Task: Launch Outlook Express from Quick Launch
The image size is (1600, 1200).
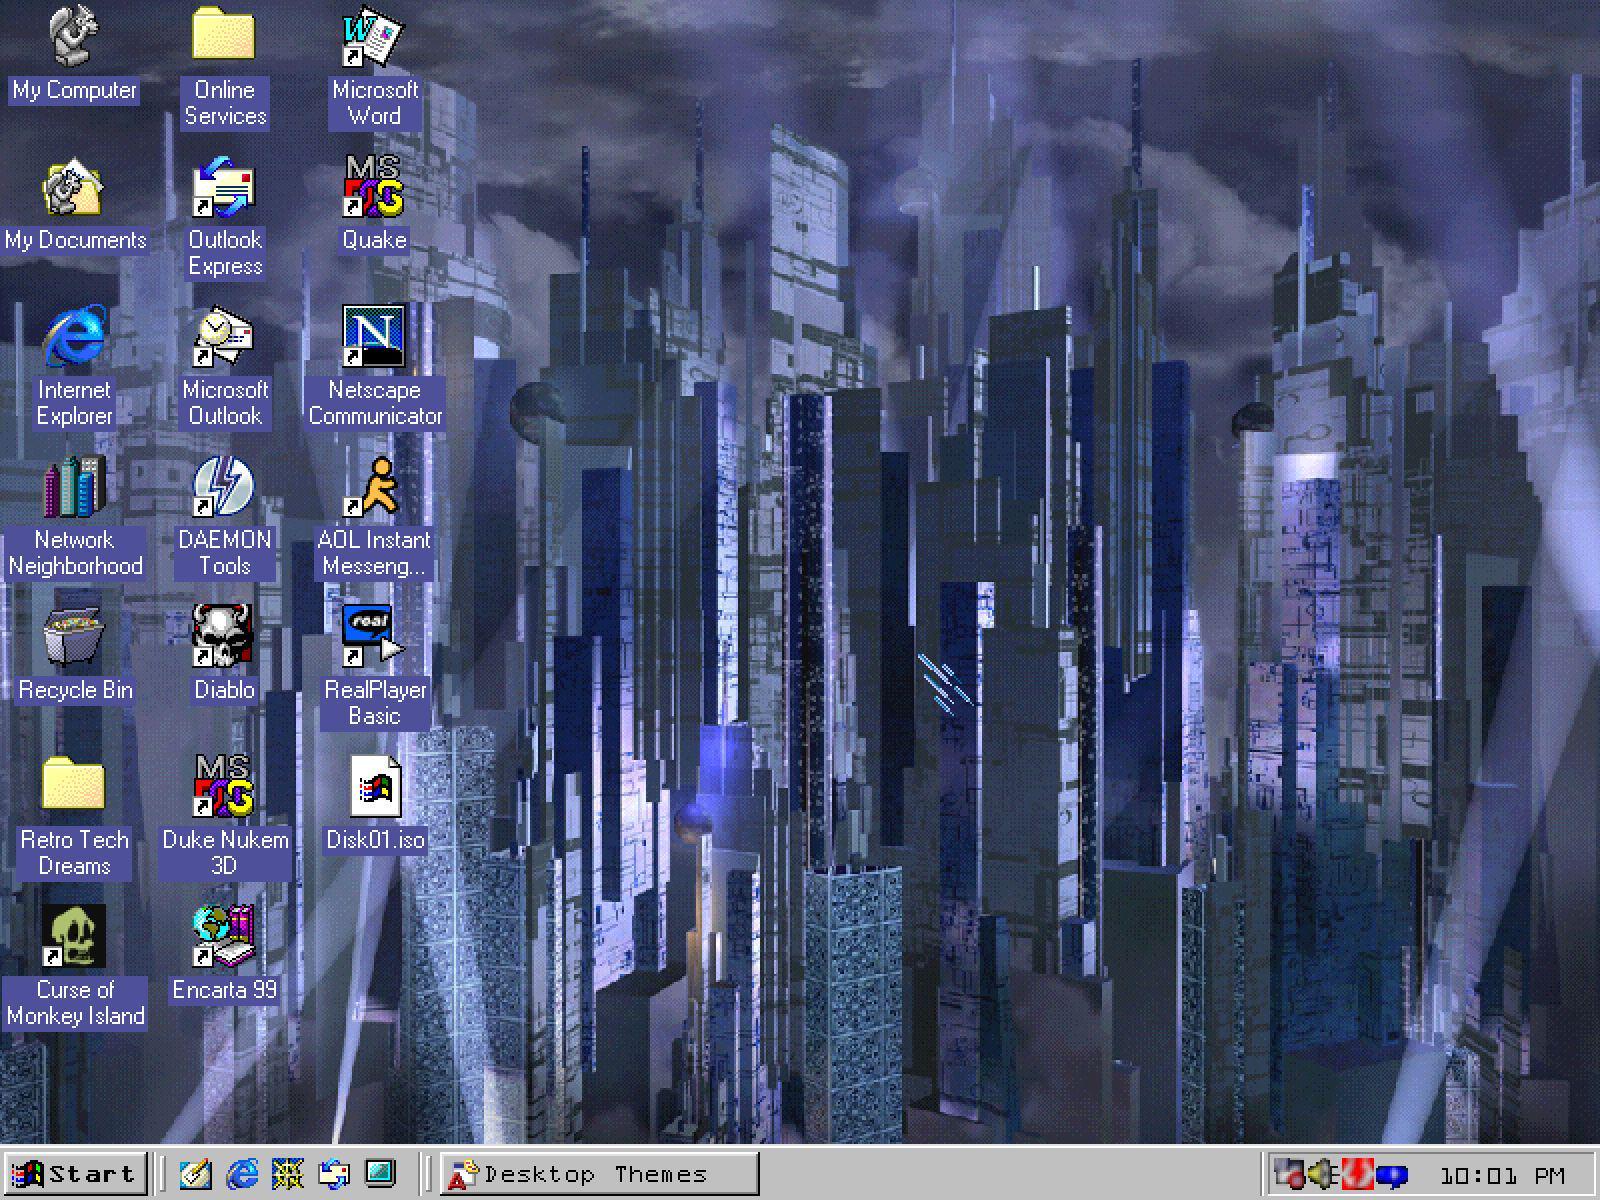Action: pos(334,1173)
